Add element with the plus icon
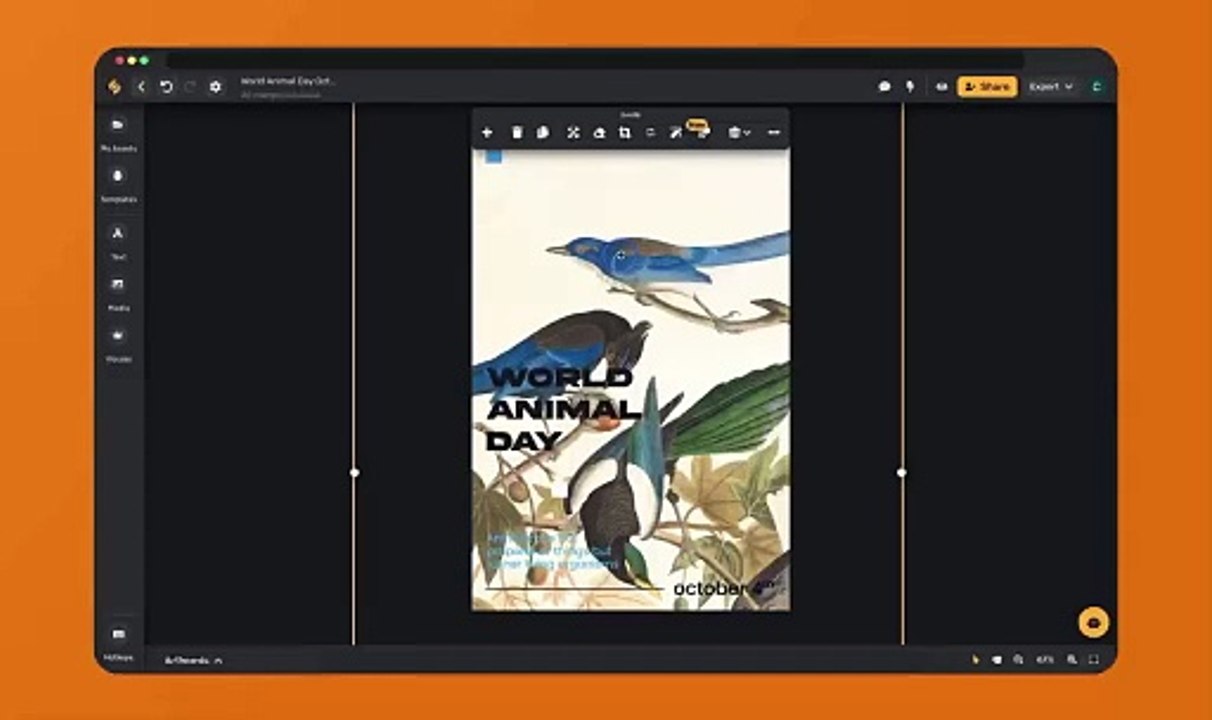 [487, 132]
